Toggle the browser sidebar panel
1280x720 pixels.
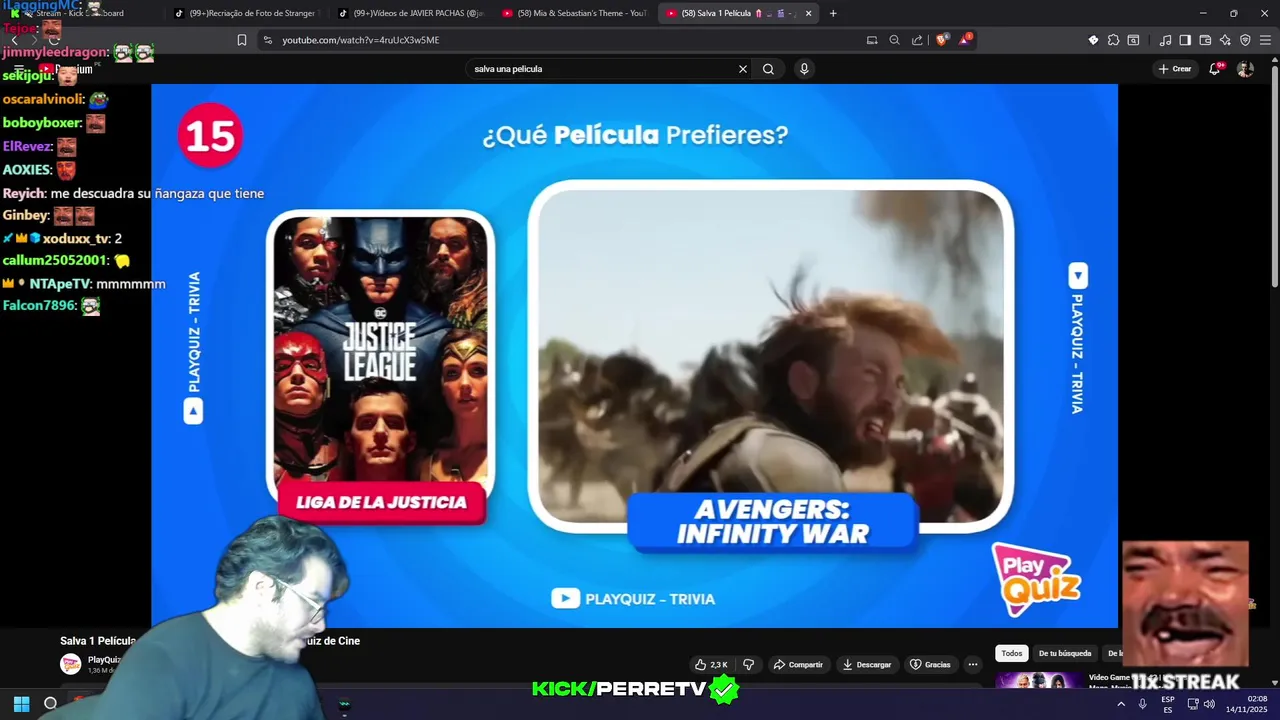click(x=1185, y=40)
